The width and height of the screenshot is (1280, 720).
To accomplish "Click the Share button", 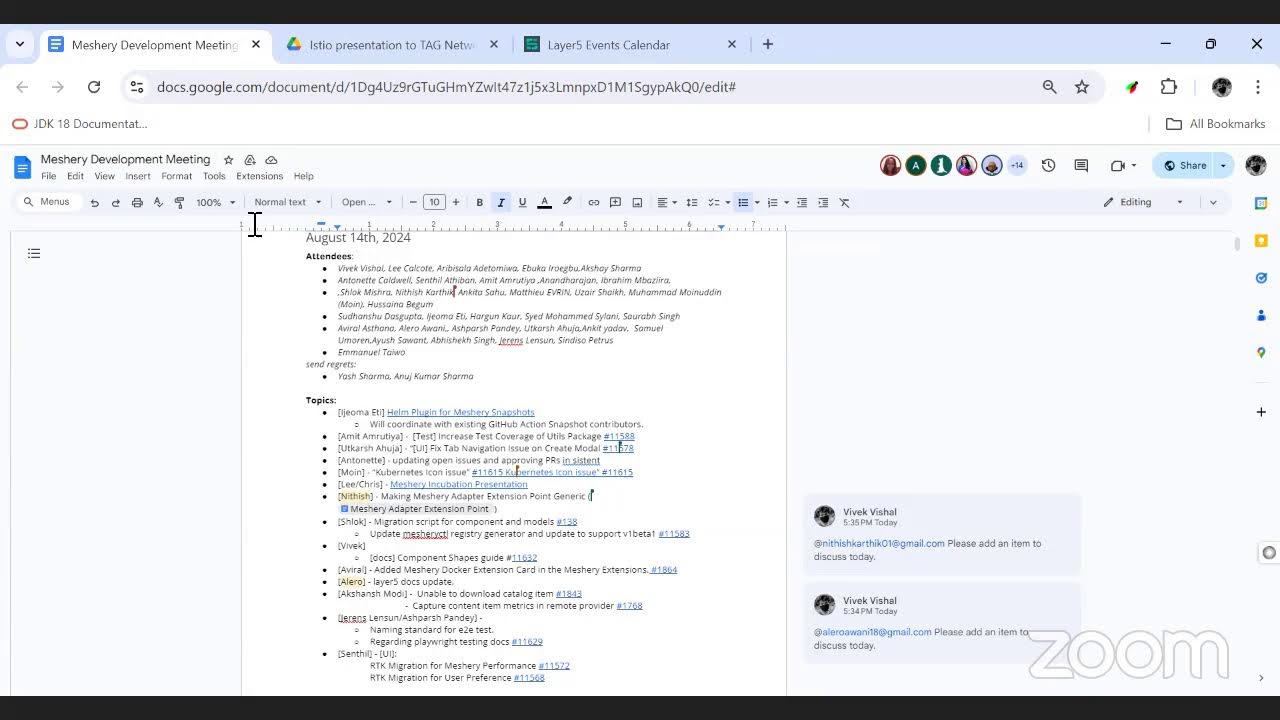I will [1184, 165].
